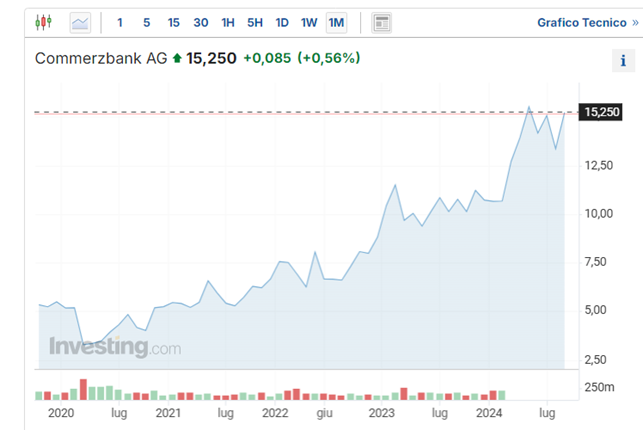Switch to the 1H timeframe
The image size is (643, 430).
[x=228, y=22]
